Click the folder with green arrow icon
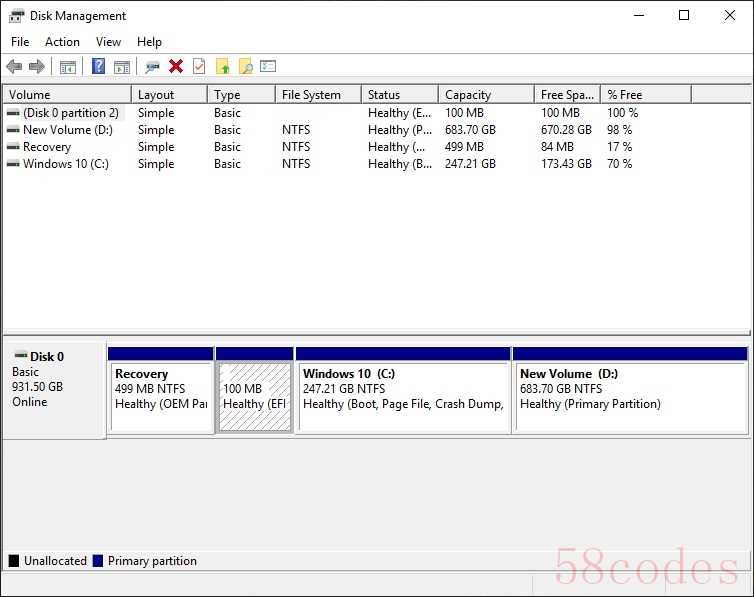 point(223,66)
